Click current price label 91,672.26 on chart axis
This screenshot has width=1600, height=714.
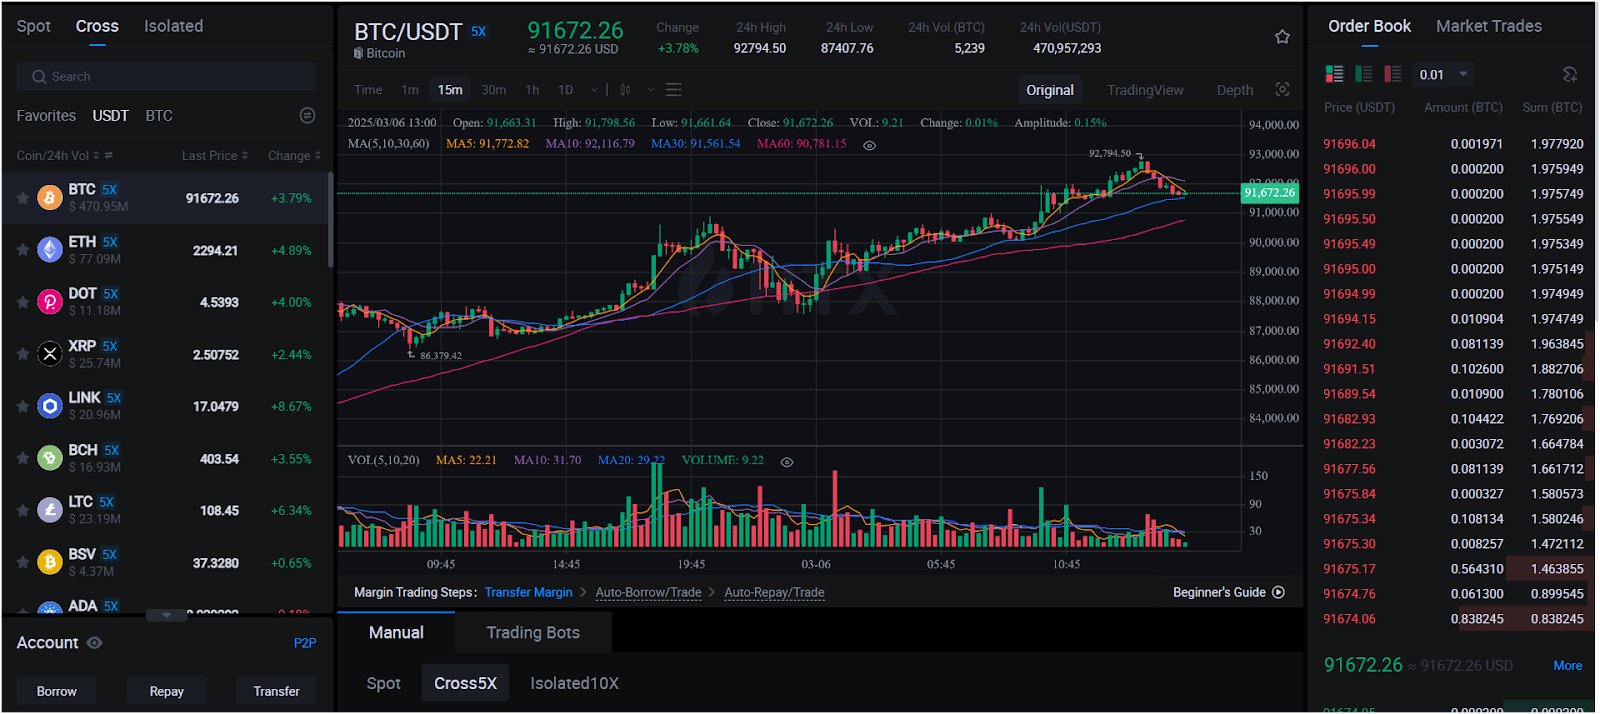(1270, 193)
